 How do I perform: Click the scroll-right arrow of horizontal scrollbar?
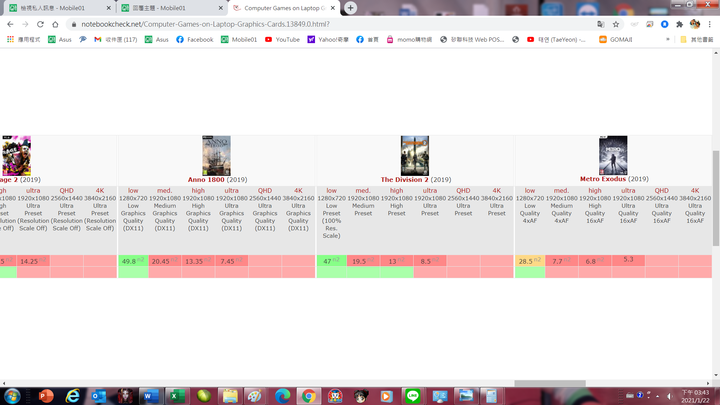pos(708,383)
